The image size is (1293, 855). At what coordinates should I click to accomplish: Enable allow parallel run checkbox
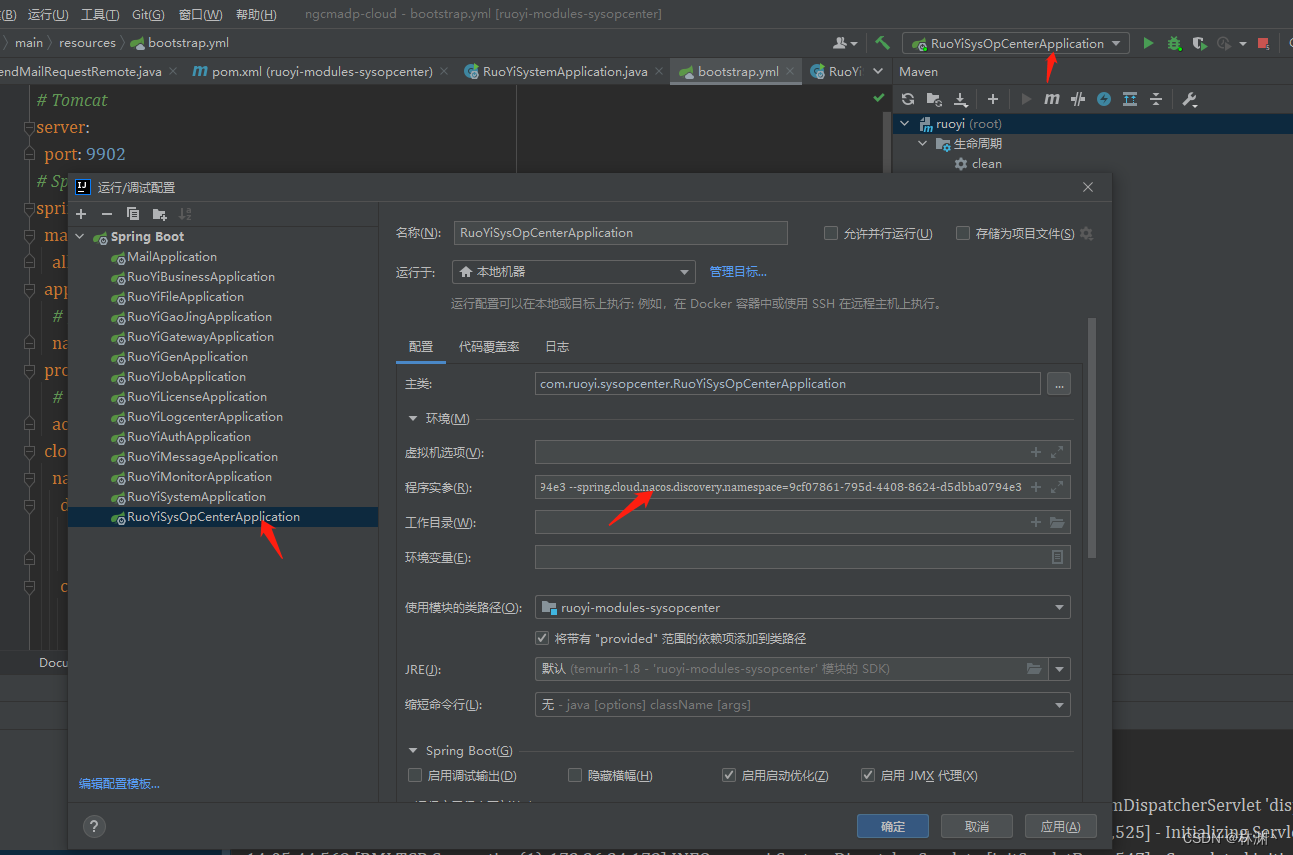830,233
